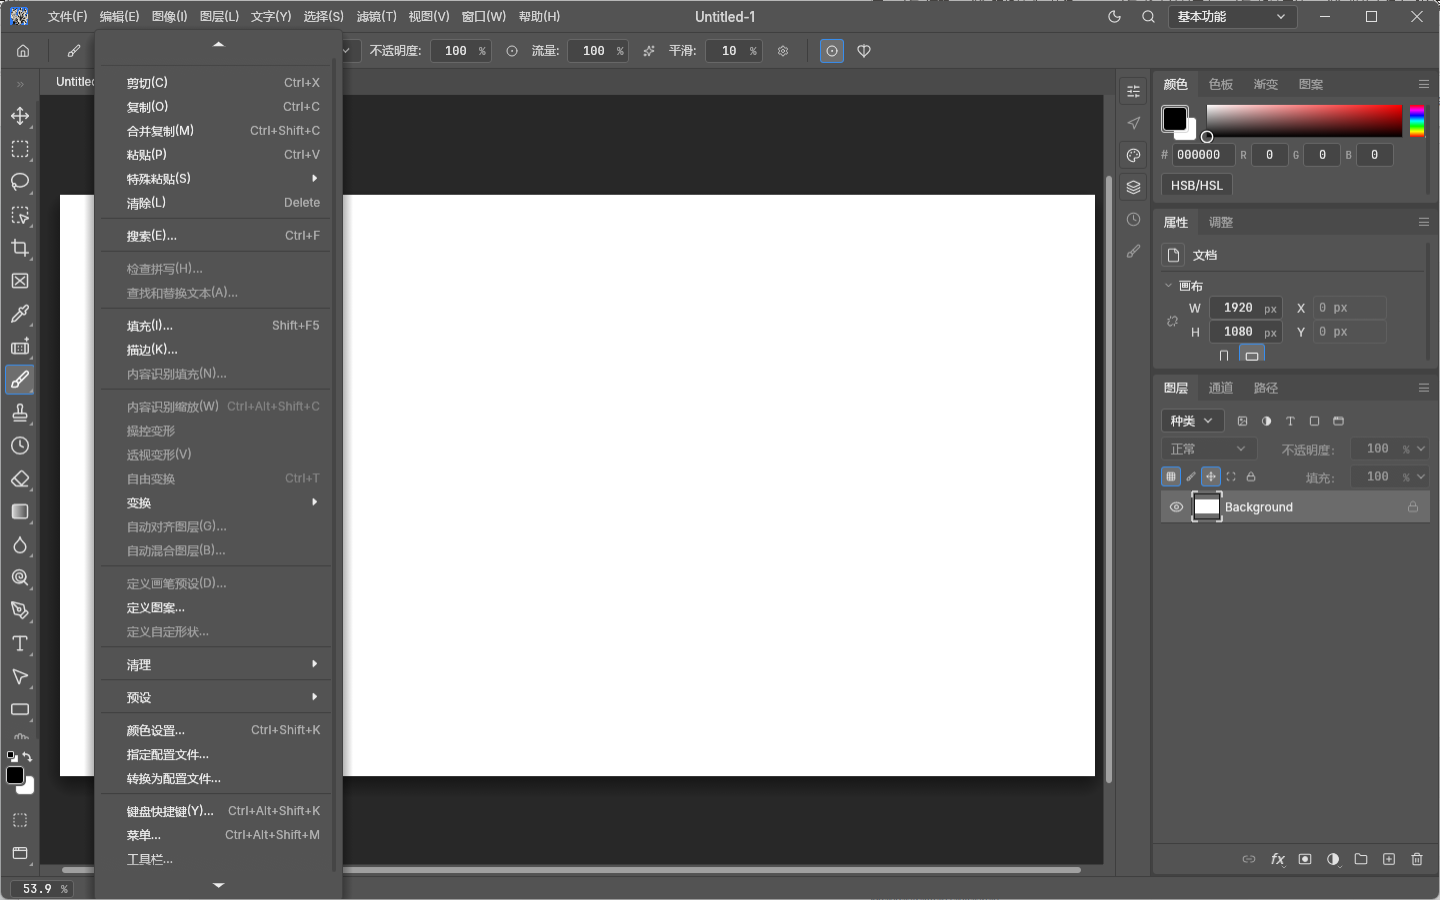The image size is (1440, 900).
Task: Select the Lasso tool
Action: [20, 182]
